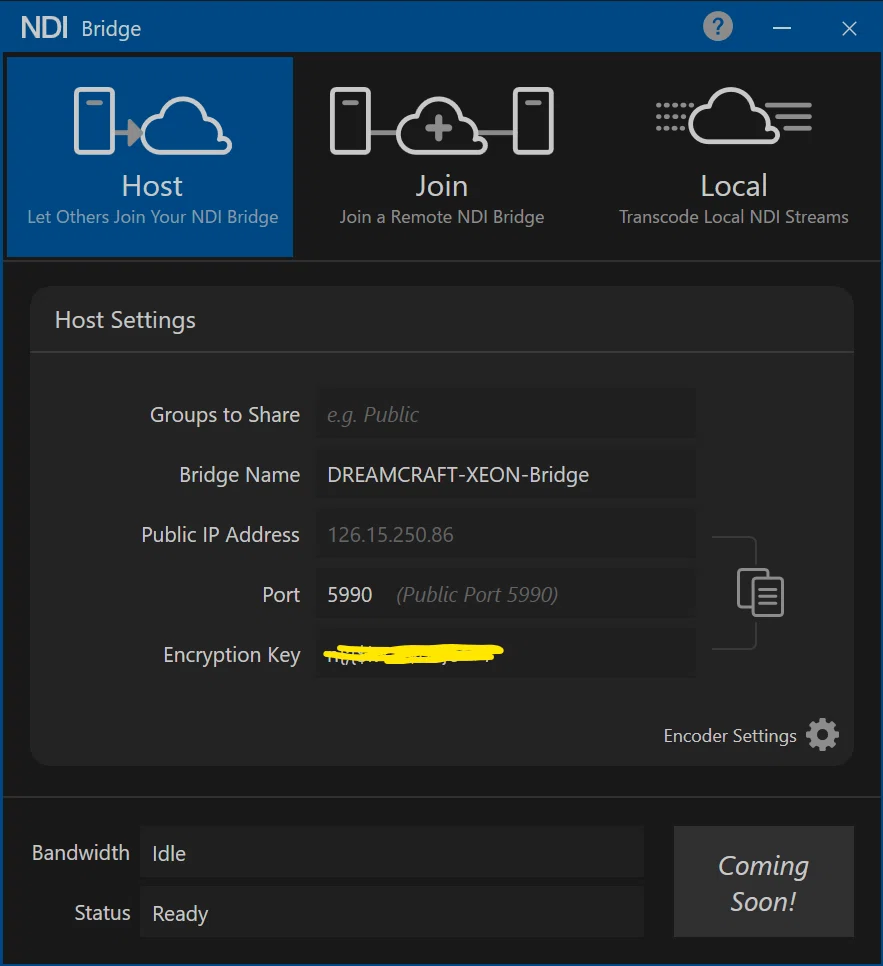Click the Bandwidth Idle readout field
The image size is (883, 966).
coord(391,854)
